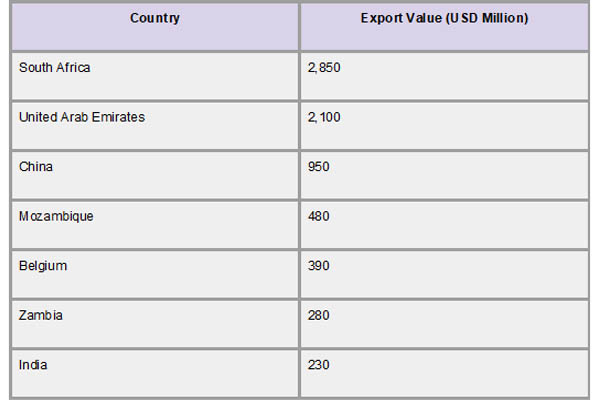Click the China country cell
This screenshot has width=600, height=400.
(x=36, y=166)
